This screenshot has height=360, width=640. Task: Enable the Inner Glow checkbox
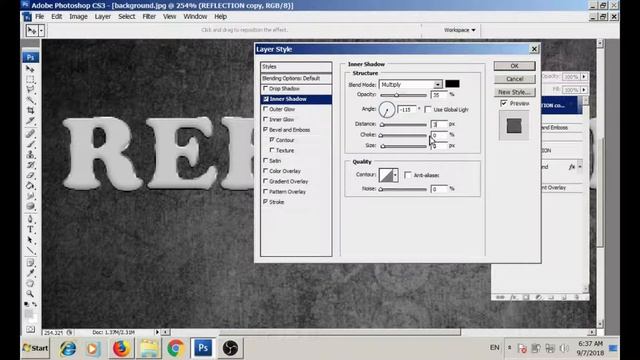pyautogui.click(x=265, y=119)
